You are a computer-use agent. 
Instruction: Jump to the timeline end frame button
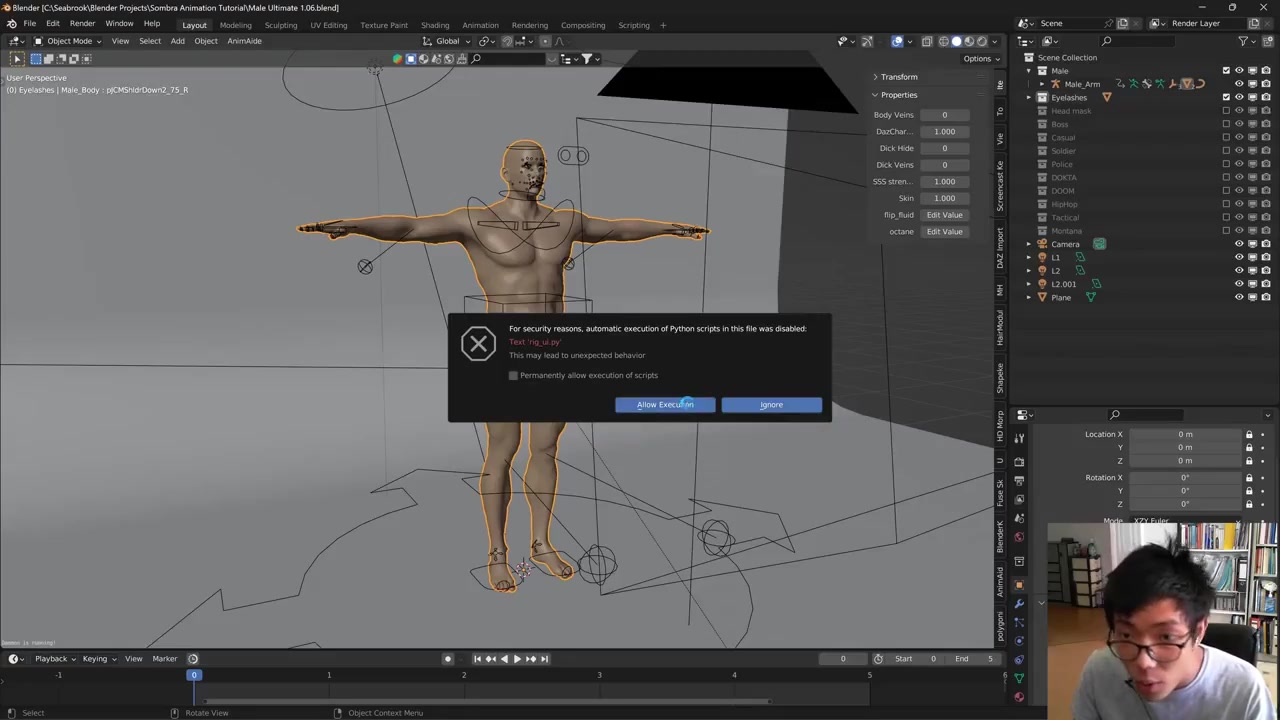click(544, 659)
